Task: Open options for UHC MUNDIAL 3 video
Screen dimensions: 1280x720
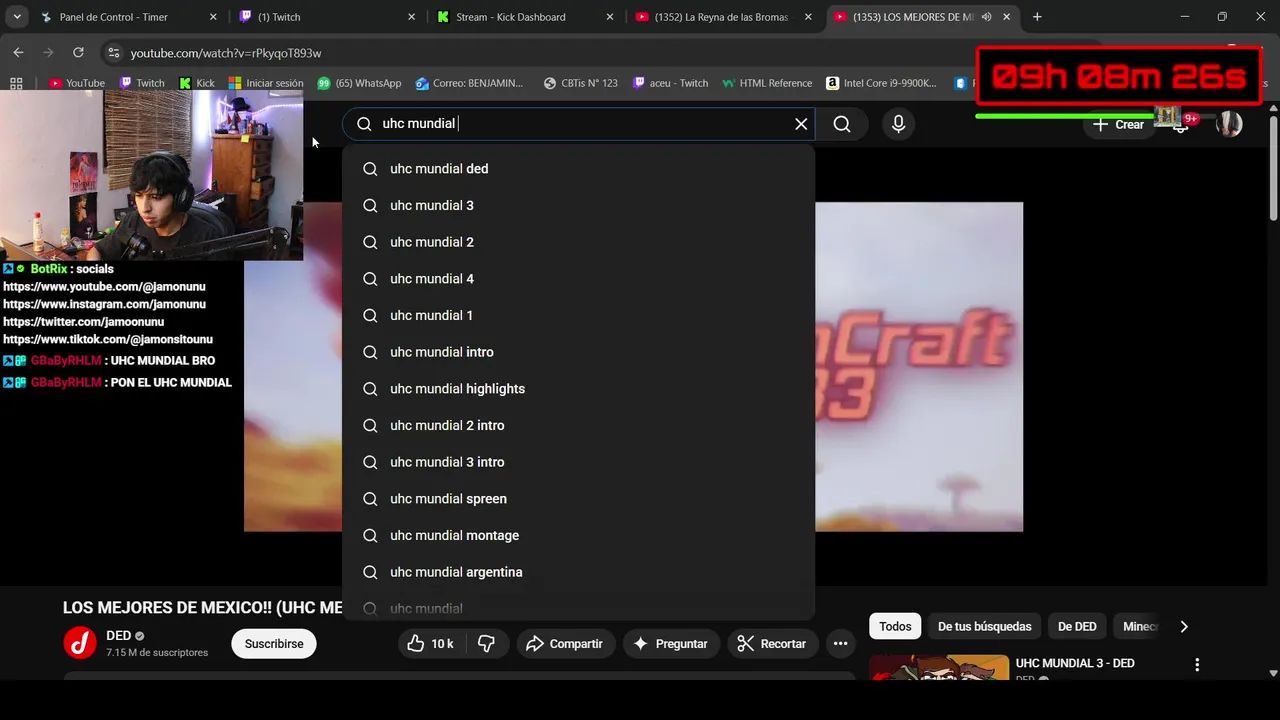Action: coord(1197,665)
